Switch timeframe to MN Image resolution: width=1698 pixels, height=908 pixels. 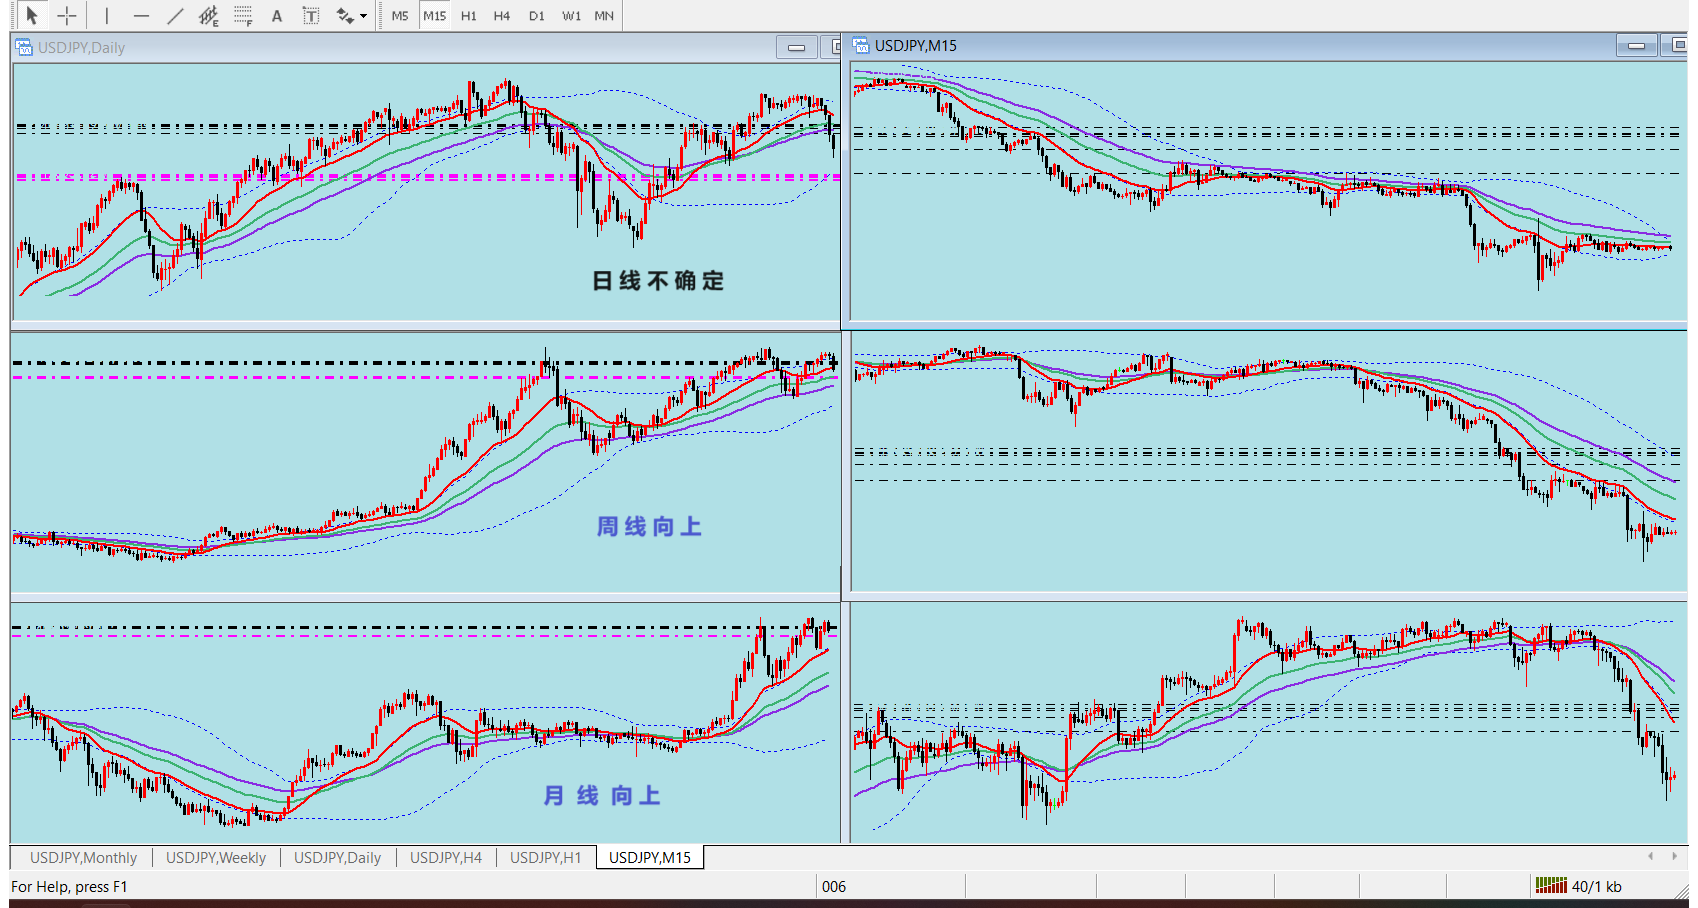pos(604,15)
